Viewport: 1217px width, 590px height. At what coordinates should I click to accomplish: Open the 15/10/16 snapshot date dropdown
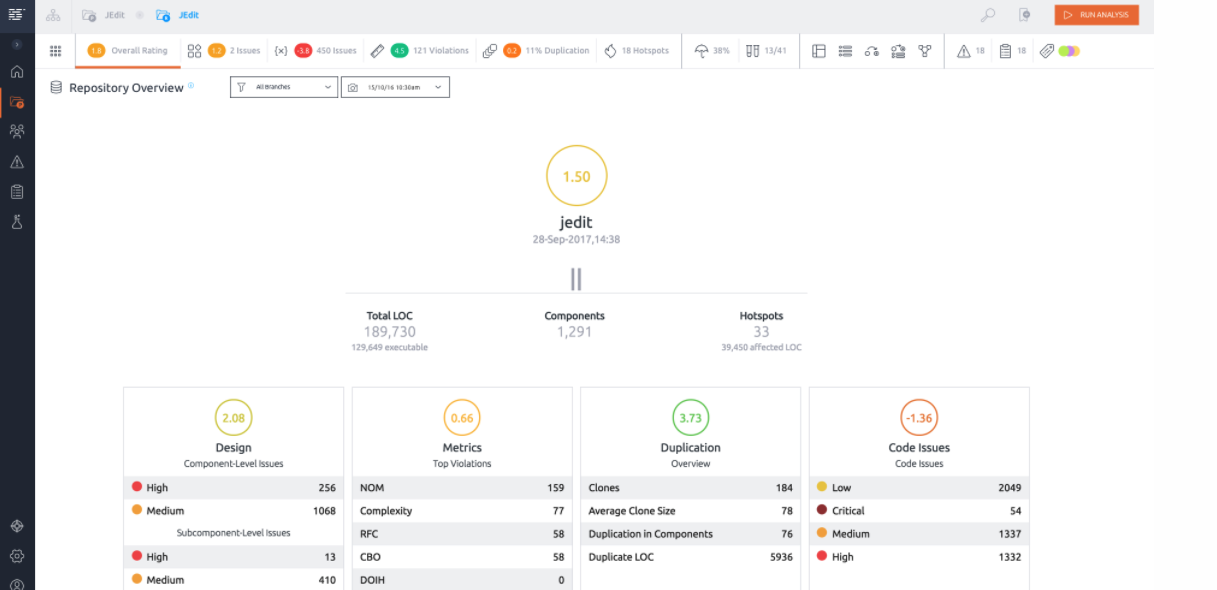395,87
